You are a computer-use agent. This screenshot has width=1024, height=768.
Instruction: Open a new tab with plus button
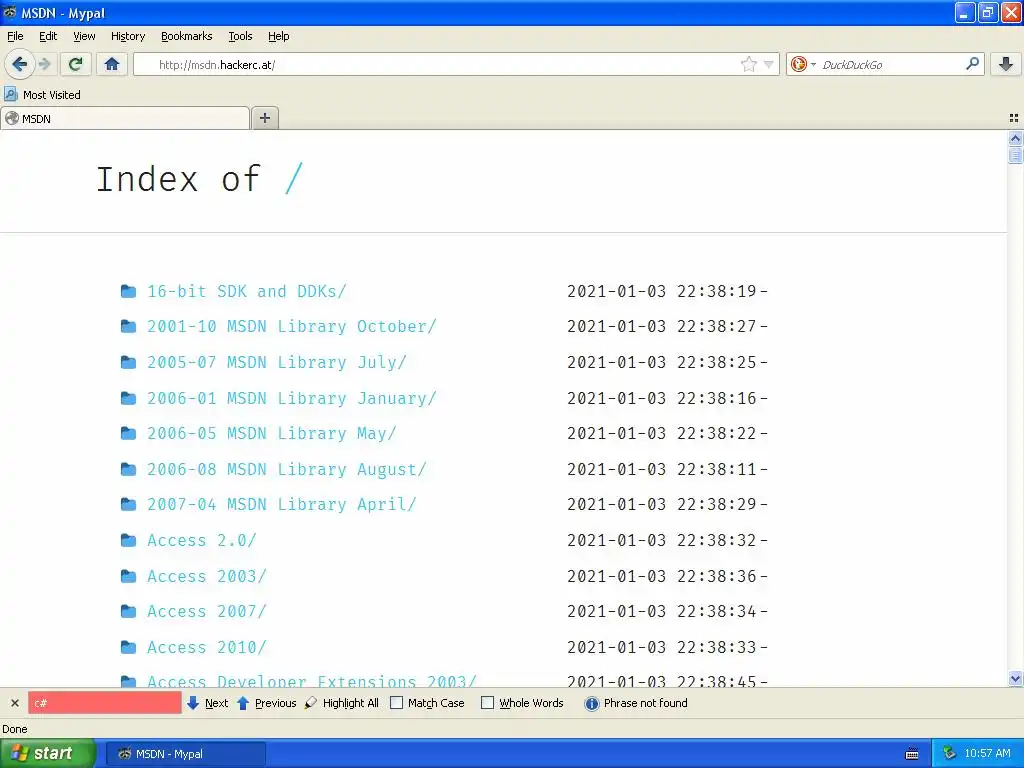(264, 118)
